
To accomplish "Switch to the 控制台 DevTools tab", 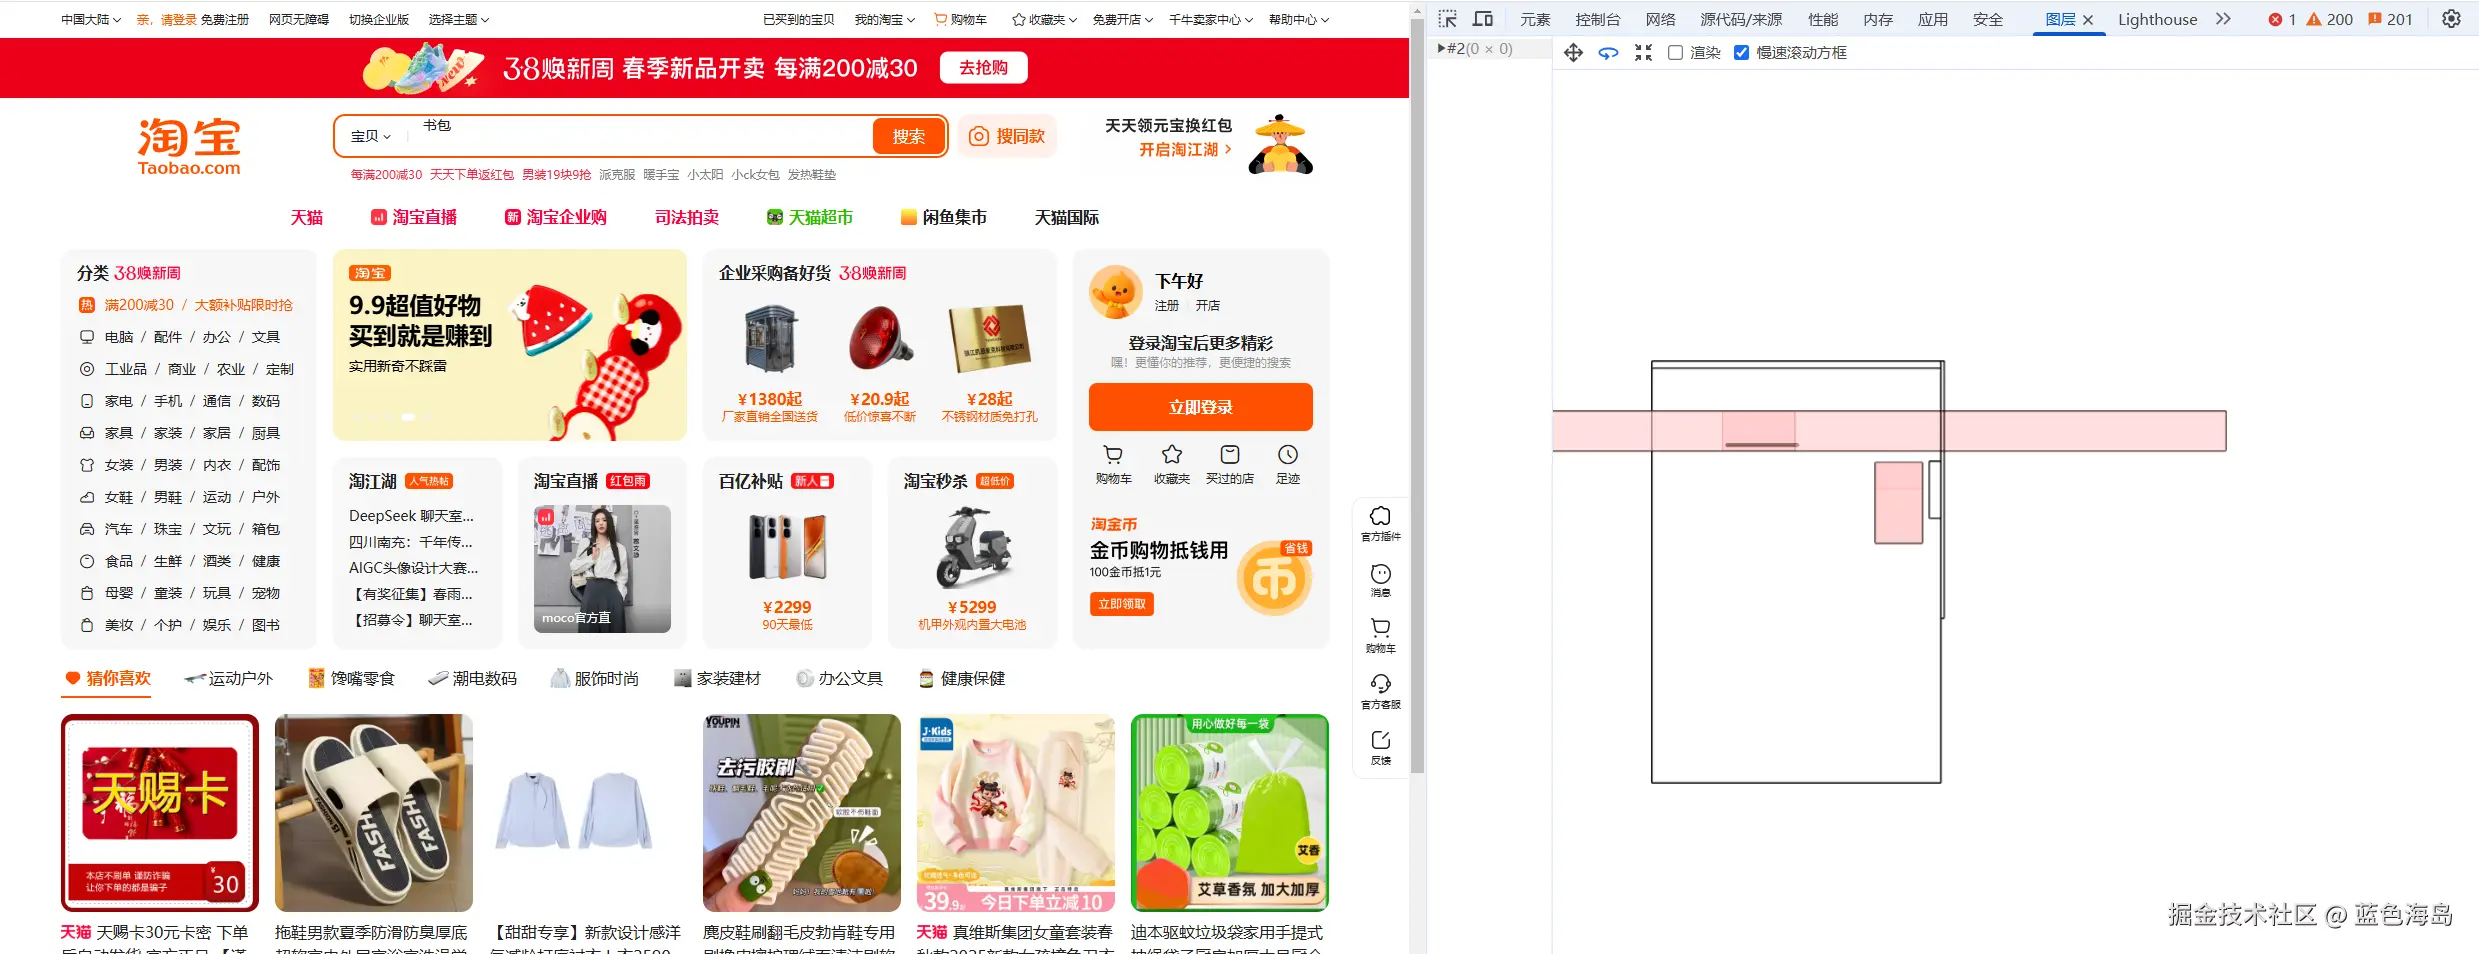I will [1598, 19].
